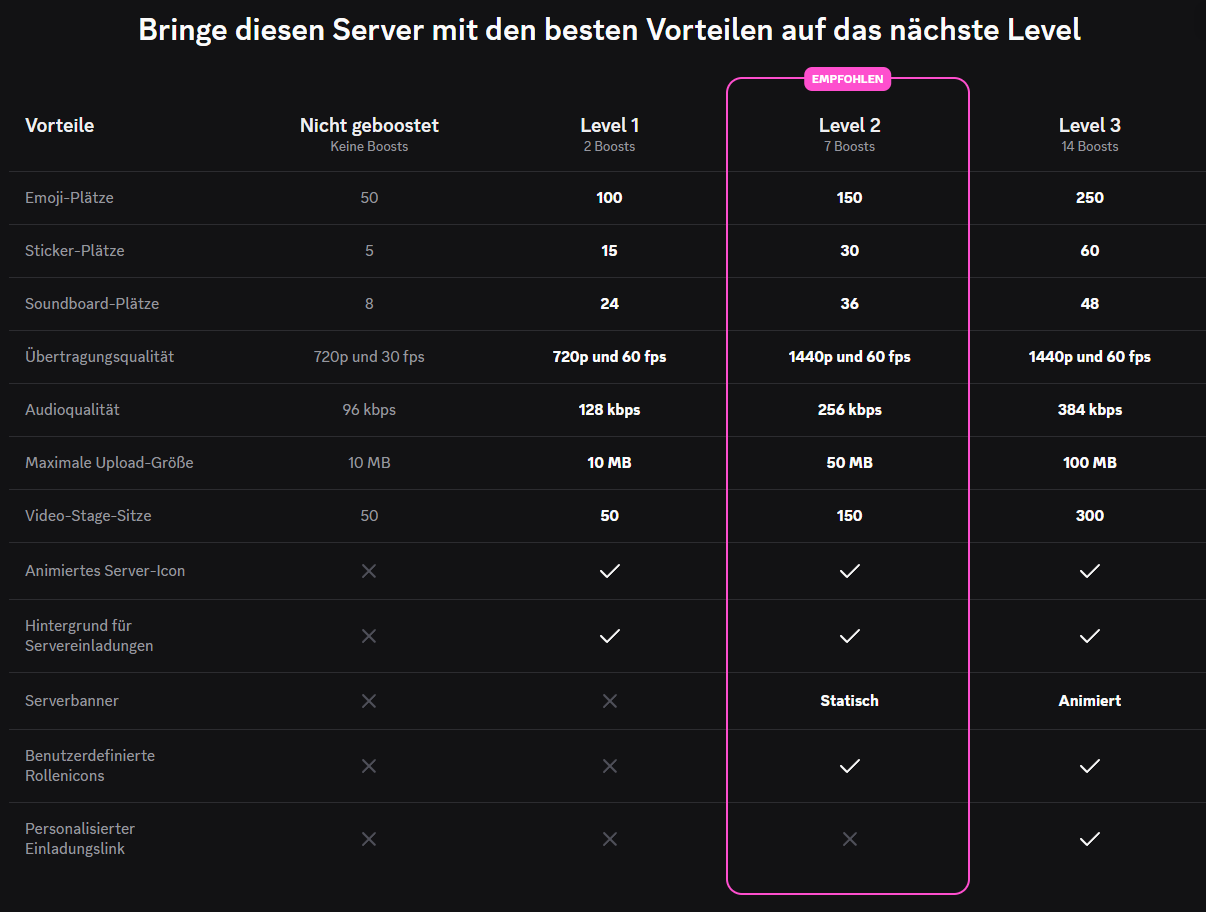Select the Level 1 column header
1206x912 pixels.
[x=610, y=125]
